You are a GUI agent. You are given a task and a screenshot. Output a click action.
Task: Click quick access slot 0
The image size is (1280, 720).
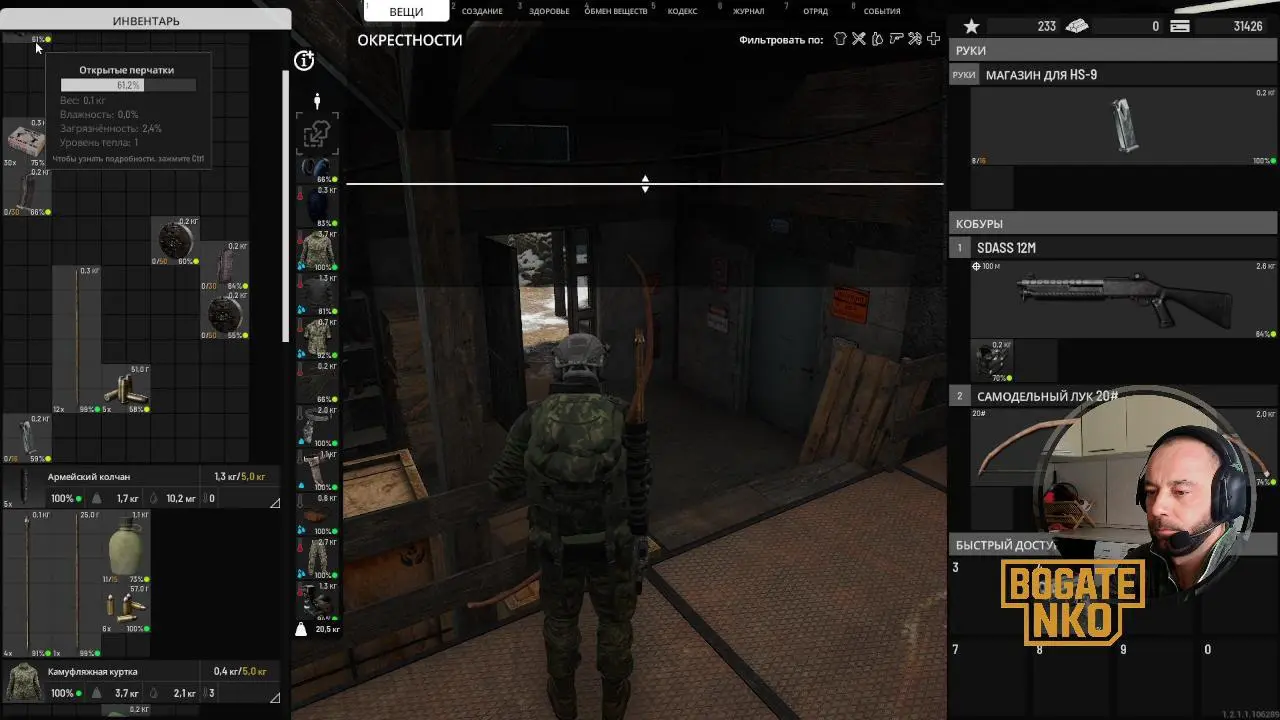[x=1240, y=680]
